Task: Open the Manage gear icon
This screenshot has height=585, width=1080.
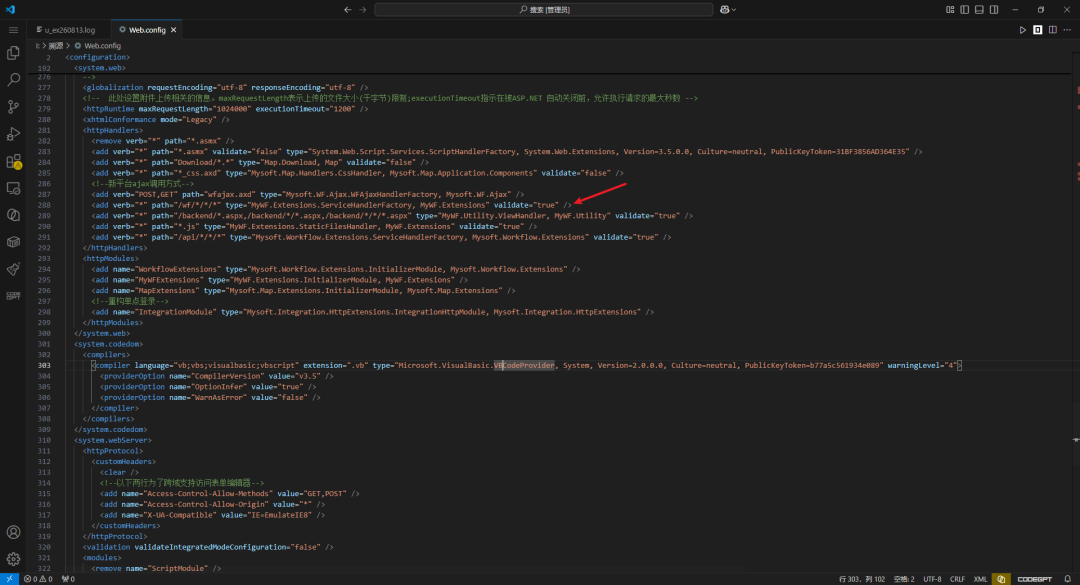Action: pyautogui.click(x=13, y=559)
